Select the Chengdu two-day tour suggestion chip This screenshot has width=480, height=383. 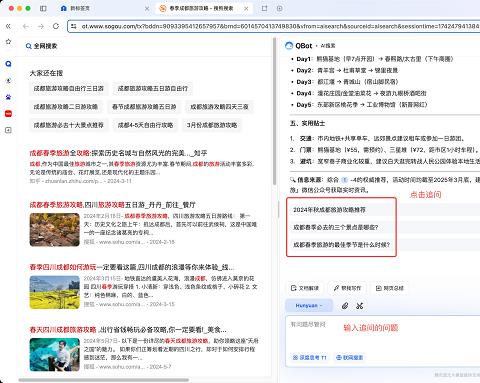point(66,107)
